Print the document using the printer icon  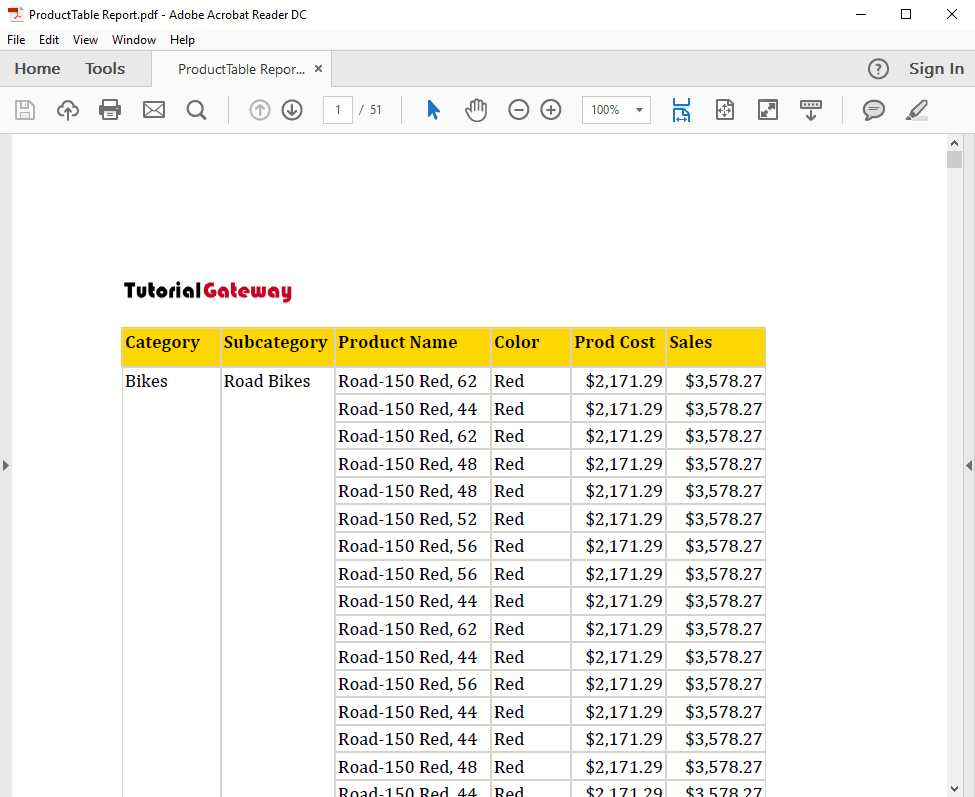coord(110,110)
